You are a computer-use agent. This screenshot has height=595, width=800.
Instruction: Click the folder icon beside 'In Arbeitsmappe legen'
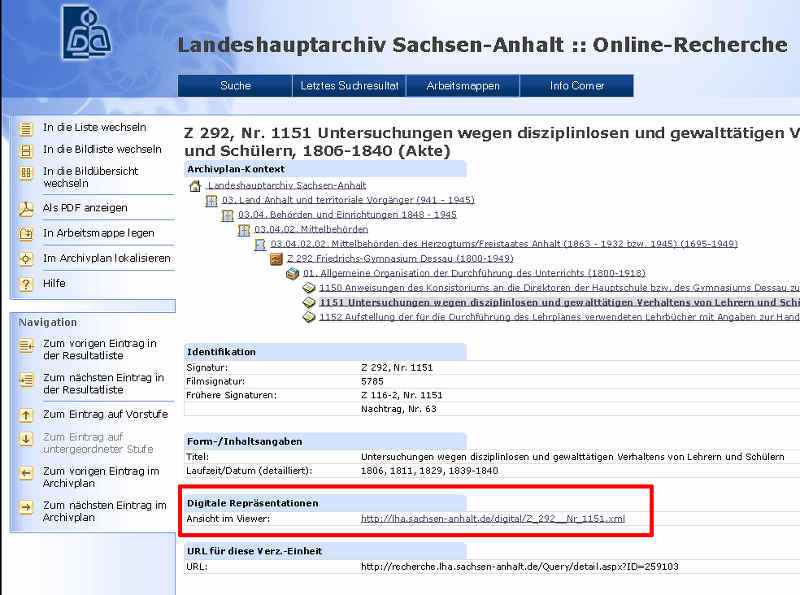coord(26,234)
